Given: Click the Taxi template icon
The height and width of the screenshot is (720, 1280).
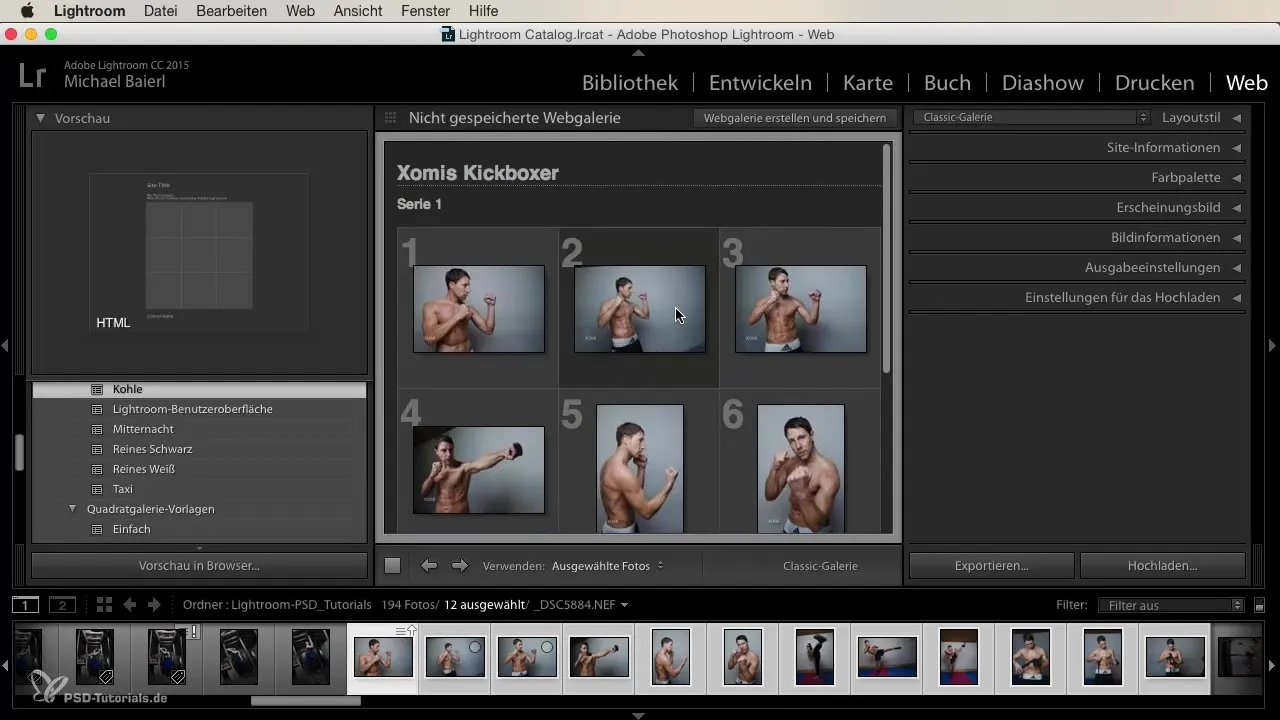Looking at the screenshot, I should 97,489.
